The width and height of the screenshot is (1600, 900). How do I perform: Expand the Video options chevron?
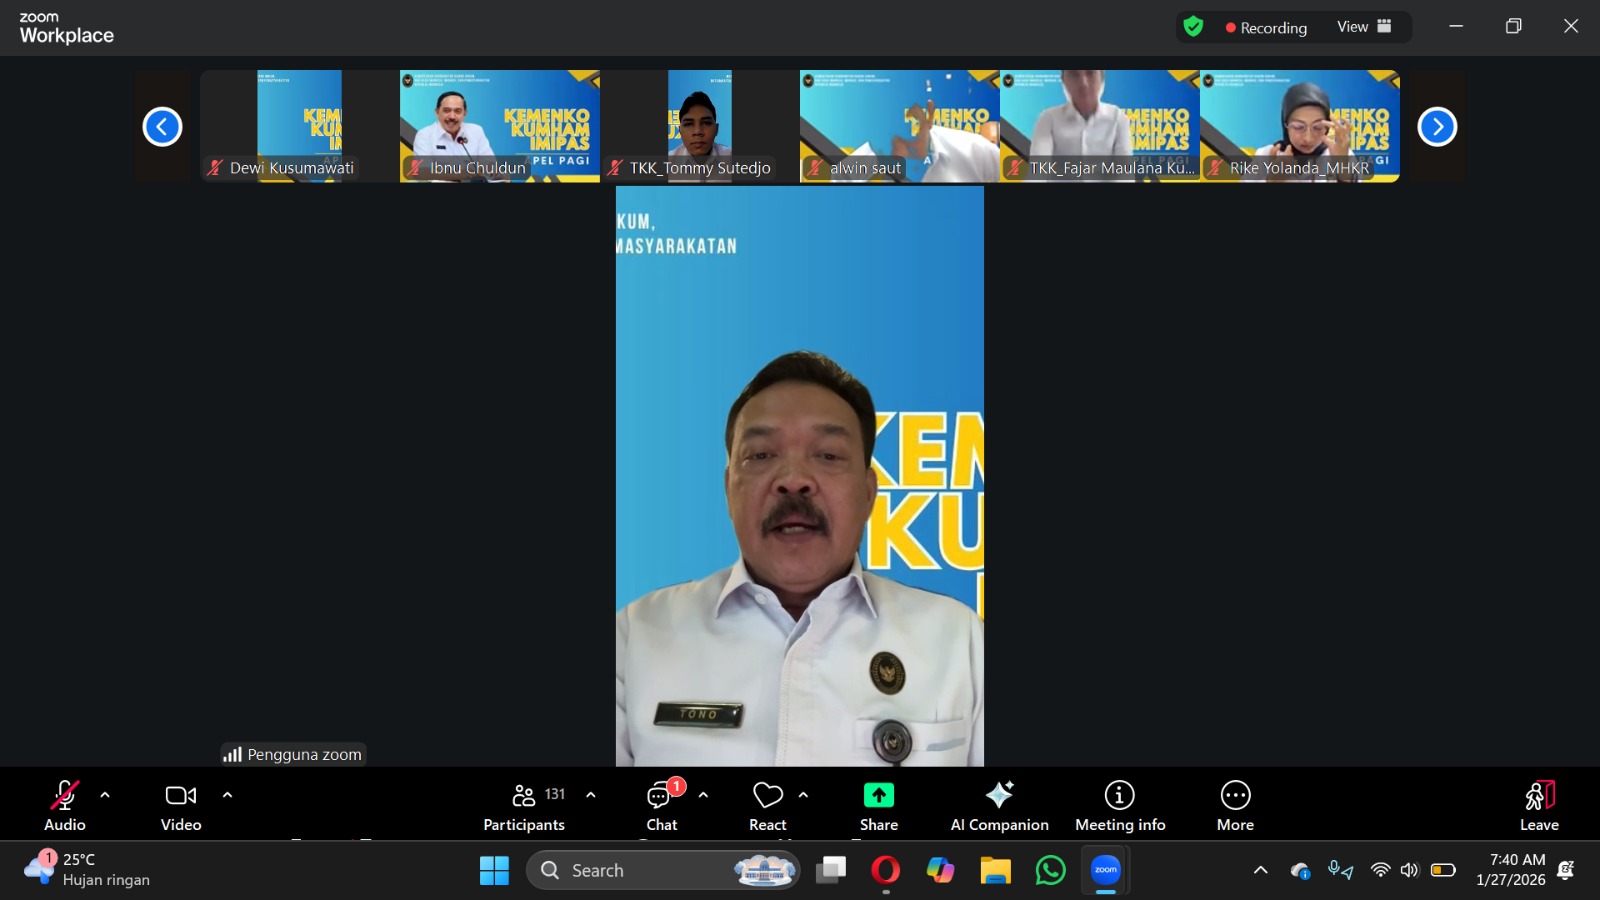(x=227, y=795)
